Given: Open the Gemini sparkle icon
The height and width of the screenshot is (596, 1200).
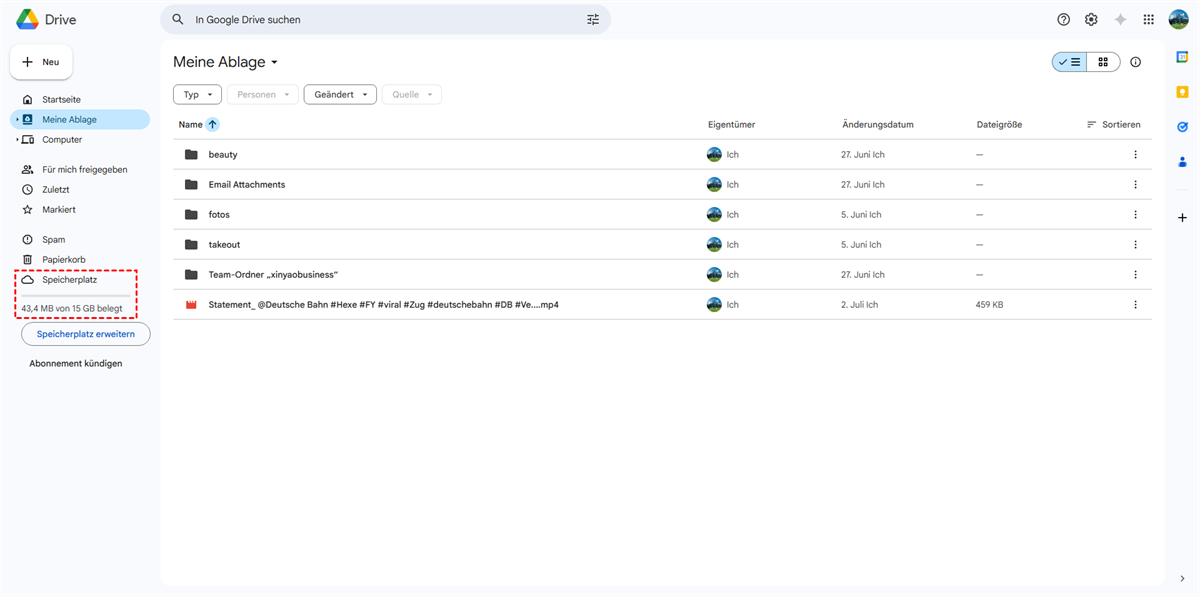Looking at the screenshot, I should coord(1120,19).
